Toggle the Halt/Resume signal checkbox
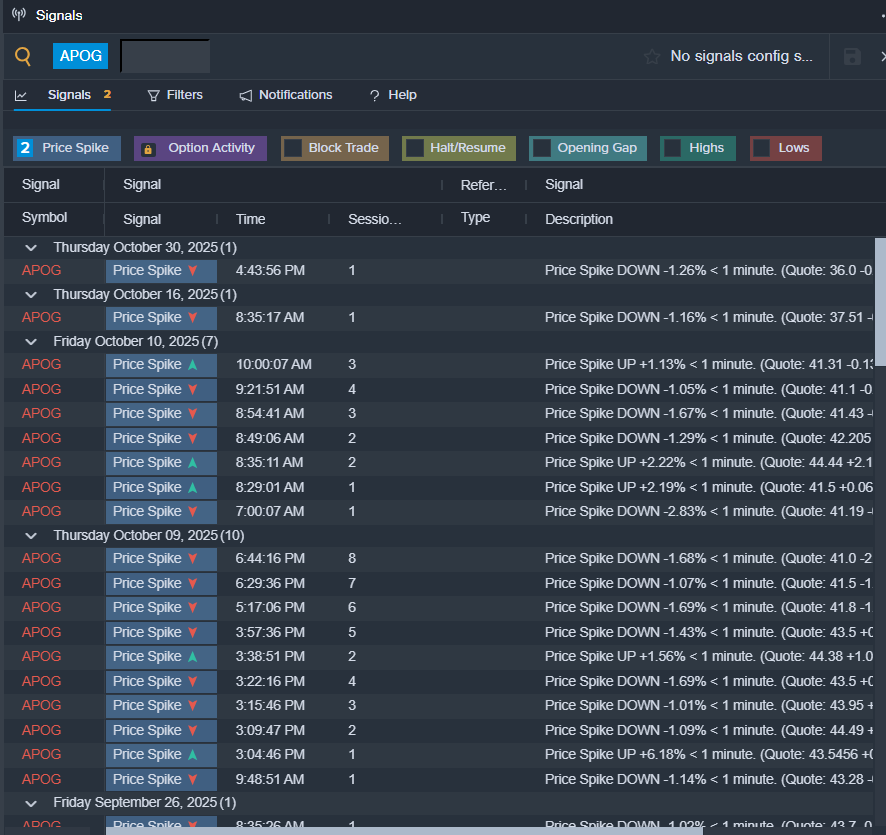 [415, 148]
